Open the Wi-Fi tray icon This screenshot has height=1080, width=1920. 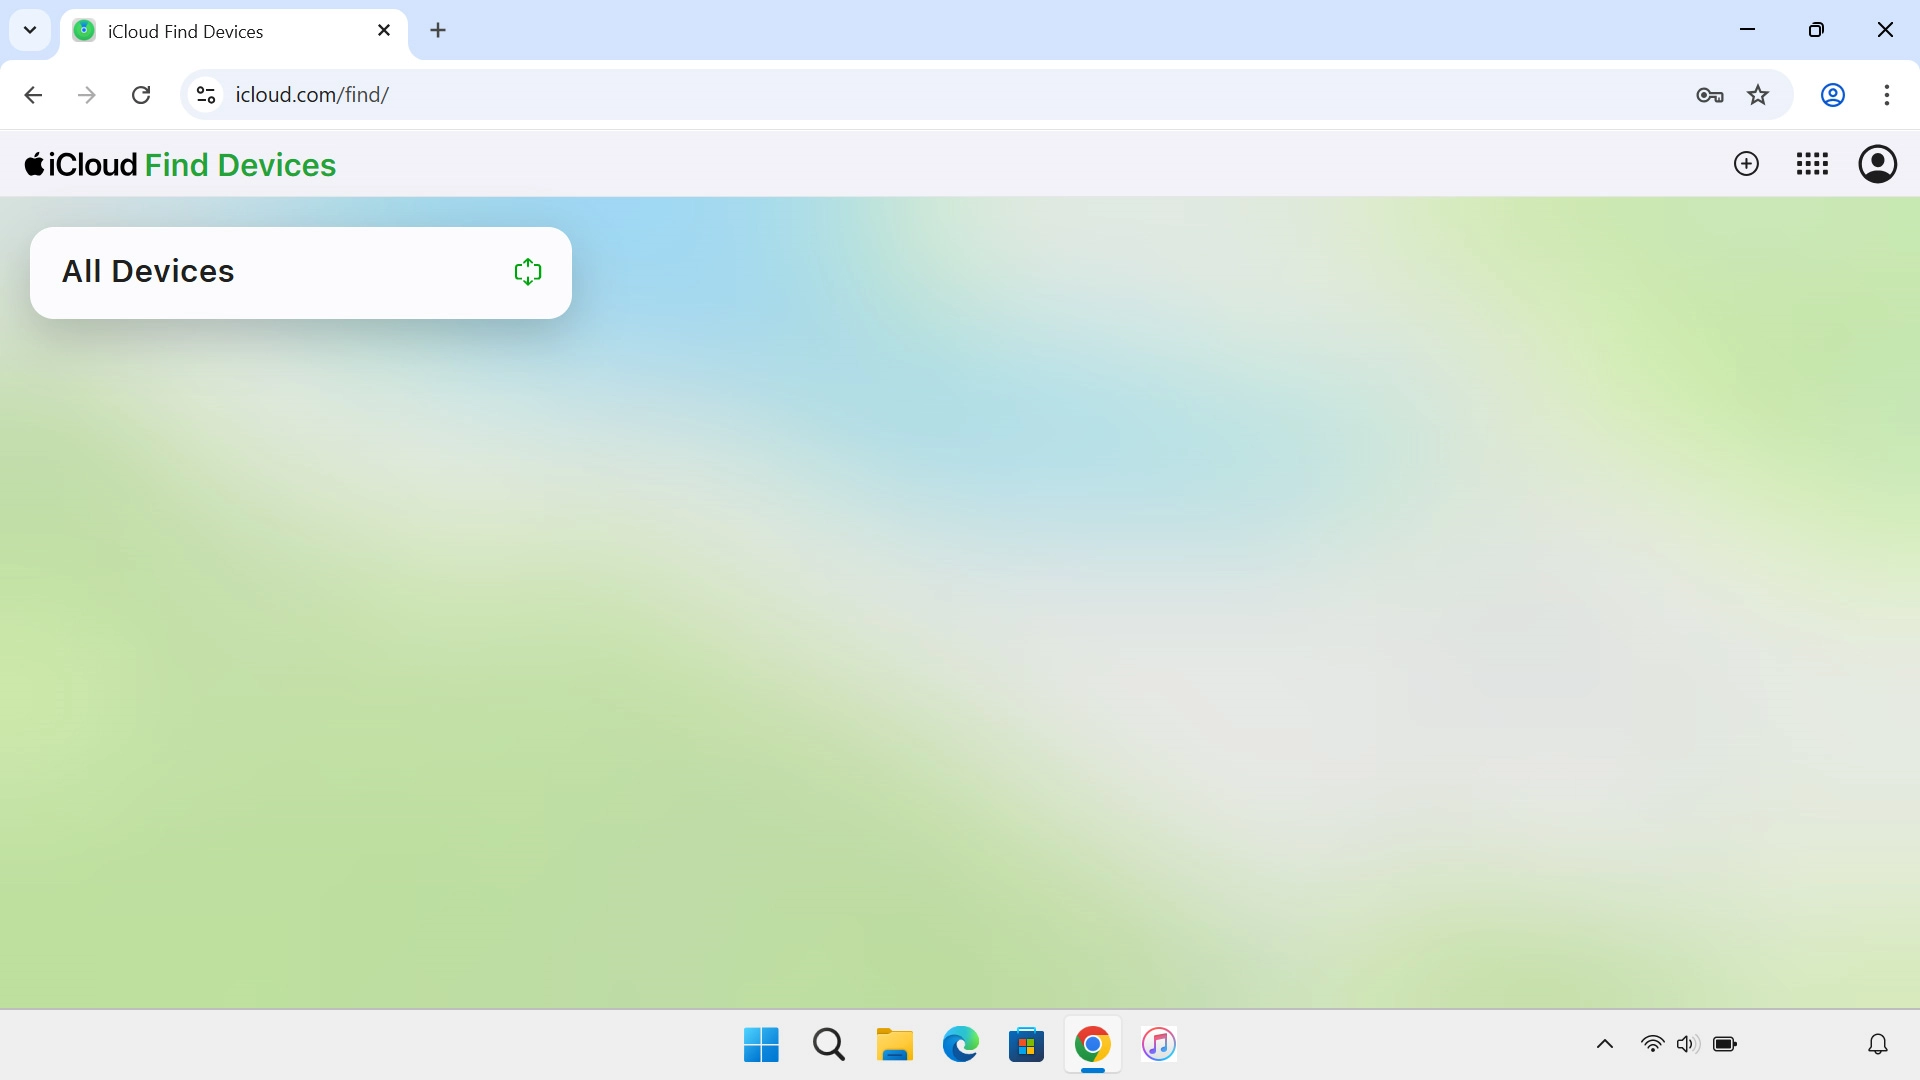(x=1653, y=1044)
